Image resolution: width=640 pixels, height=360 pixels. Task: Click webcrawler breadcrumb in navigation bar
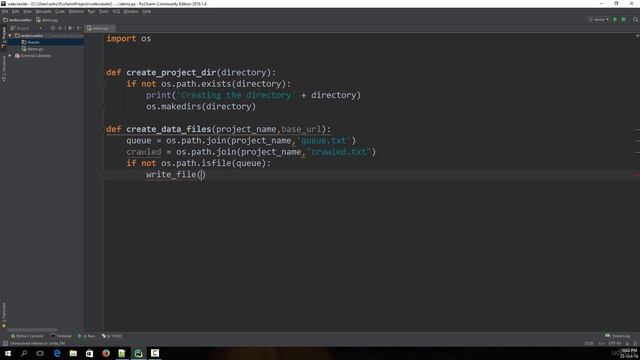(x=18, y=20)
